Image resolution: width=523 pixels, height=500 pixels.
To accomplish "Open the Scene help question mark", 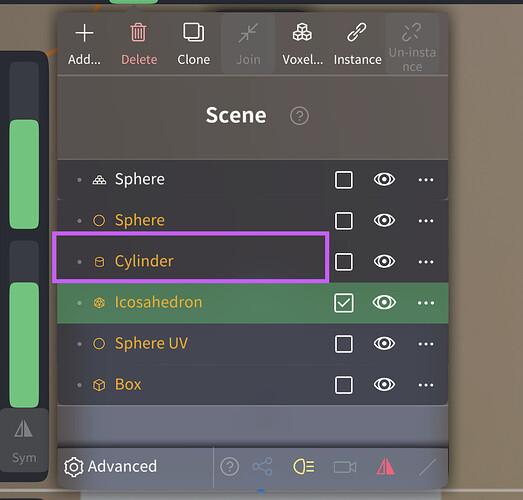I will (299, 116).
